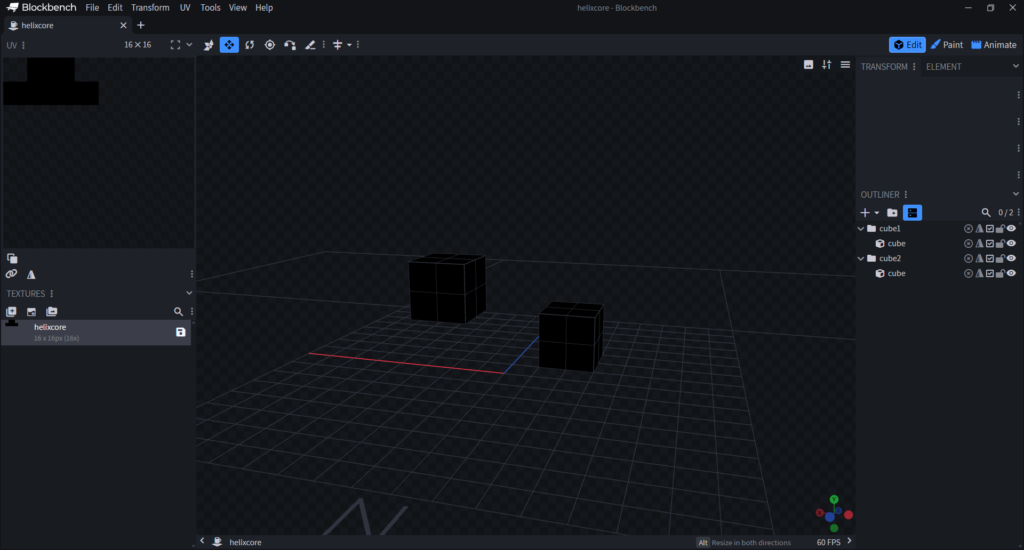Screen dimensions: 1024x550
Task: Toggle more outliner options button
Action: [x=912, y=213]
